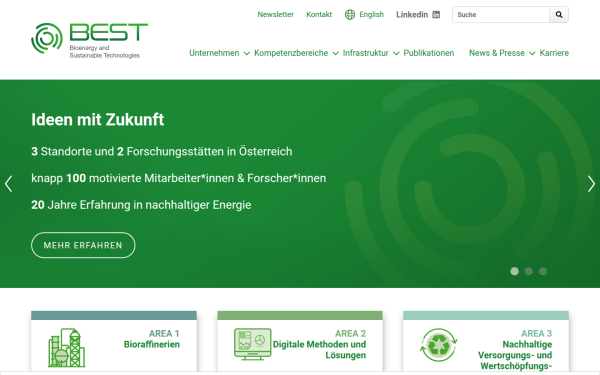Screen dimensions: 600x375
Task: Open the Linkedin text link
Action: tap(412, 15)
